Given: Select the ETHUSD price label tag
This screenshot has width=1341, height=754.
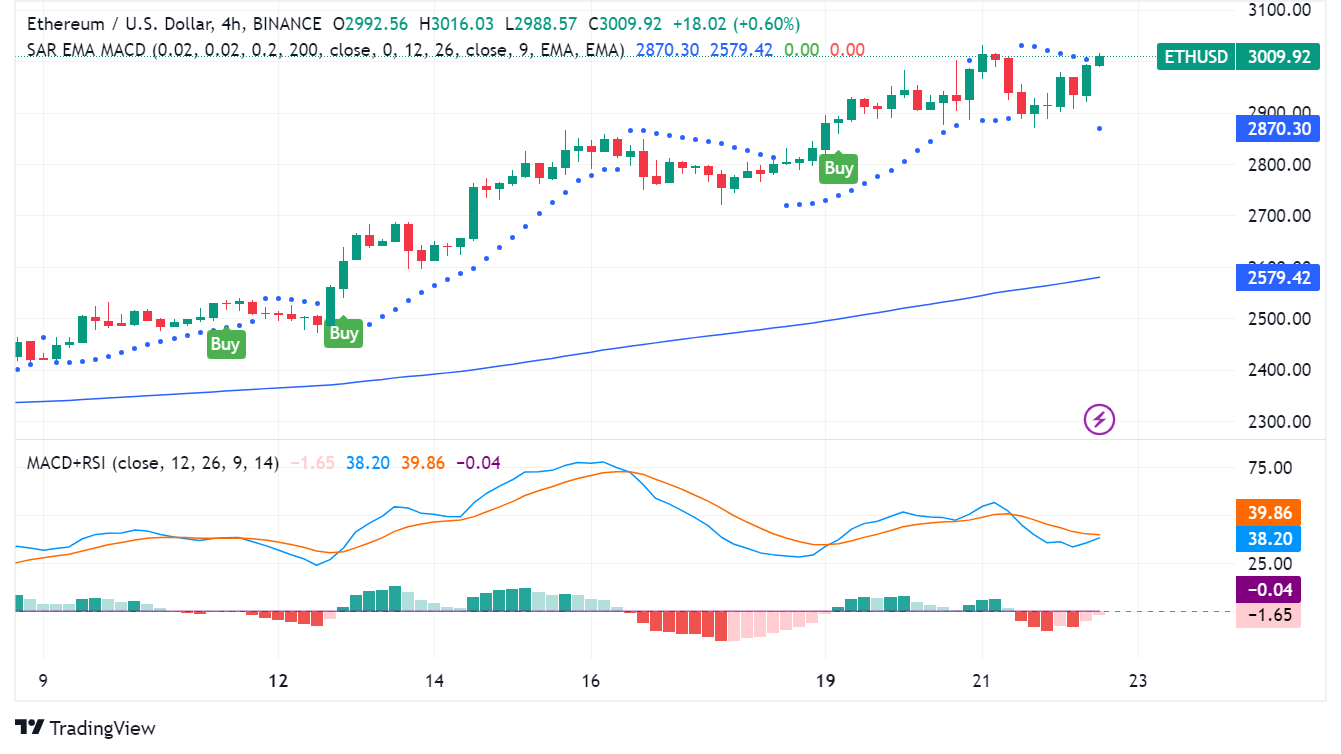Looking at the screenshot, I should click(x=1196, y=57).
